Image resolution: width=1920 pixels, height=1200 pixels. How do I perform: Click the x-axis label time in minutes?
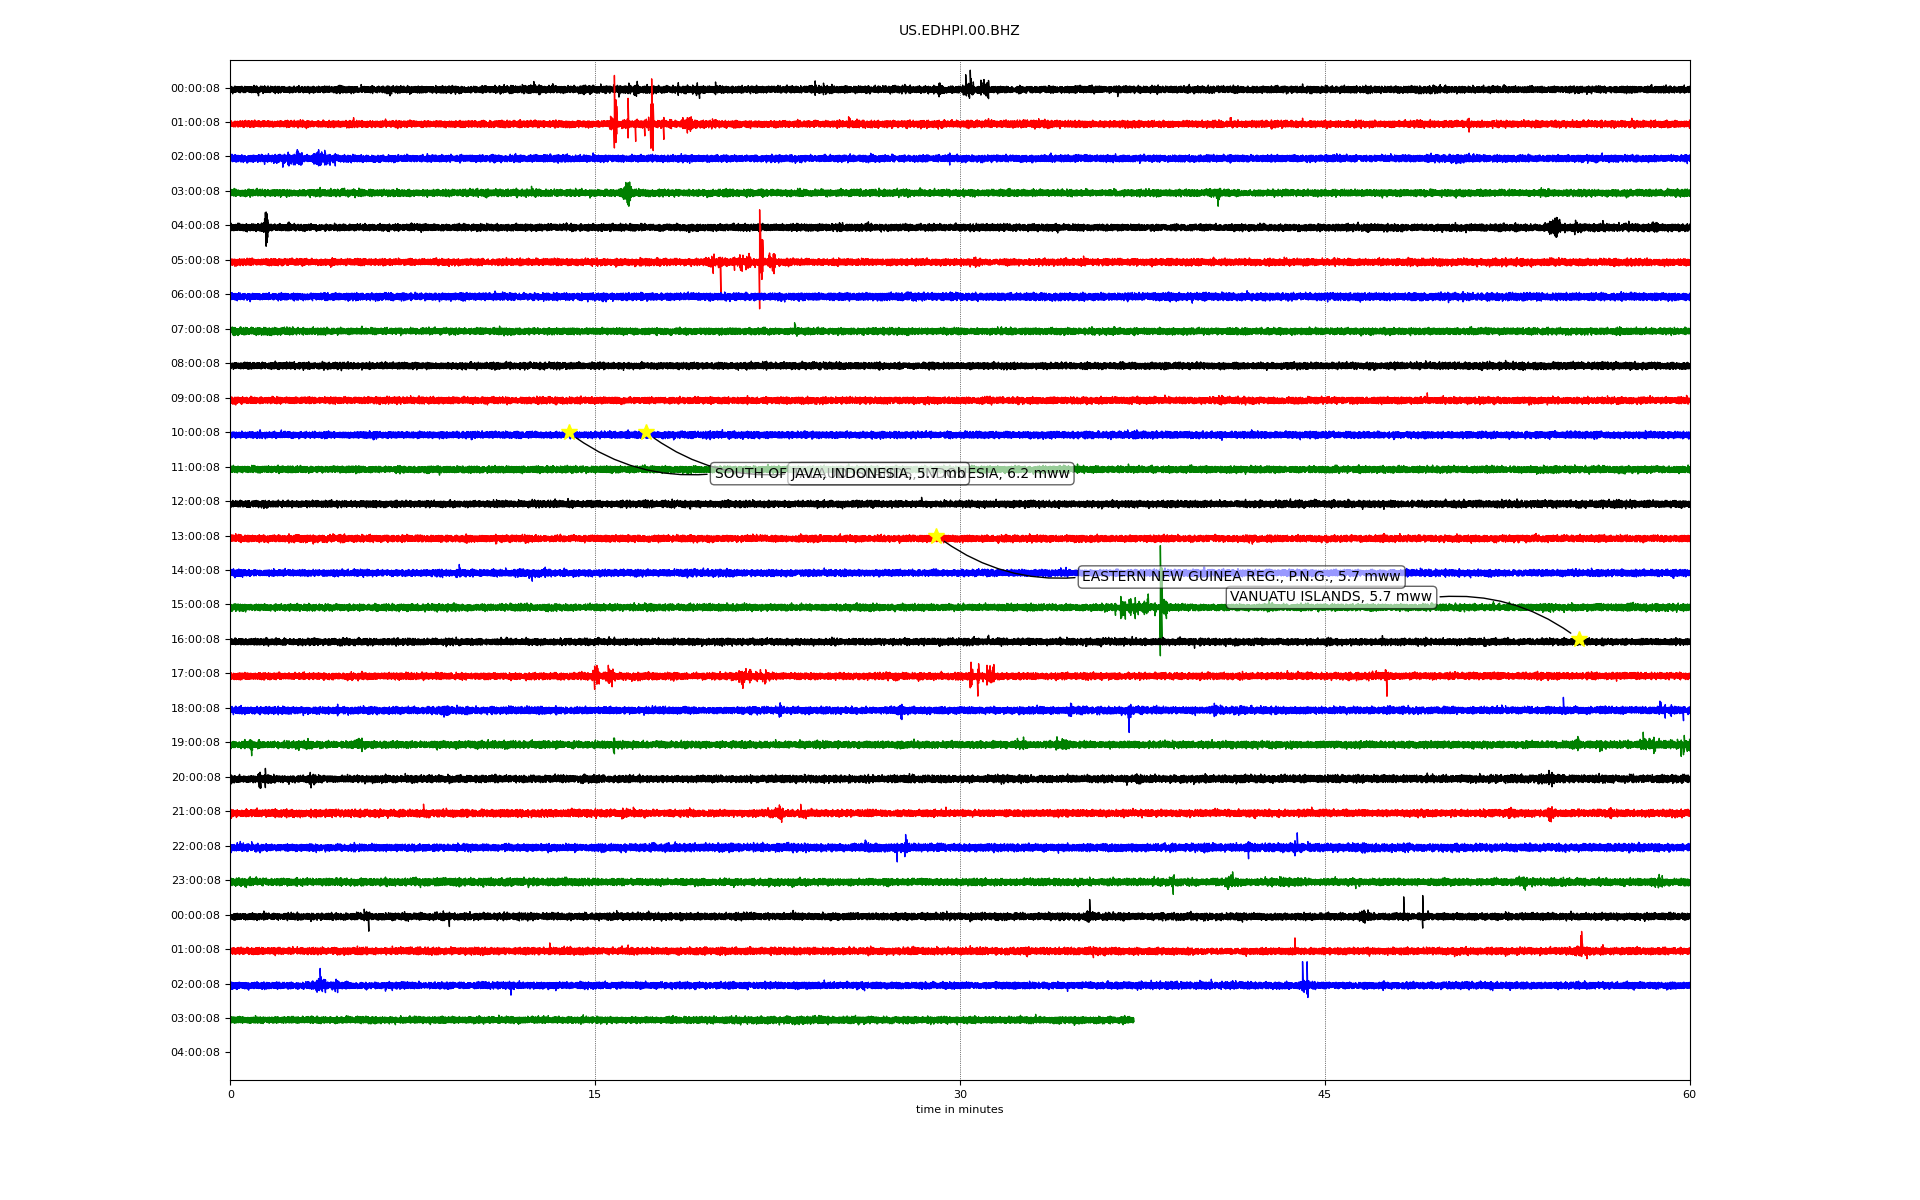[x=959, y=1110]
